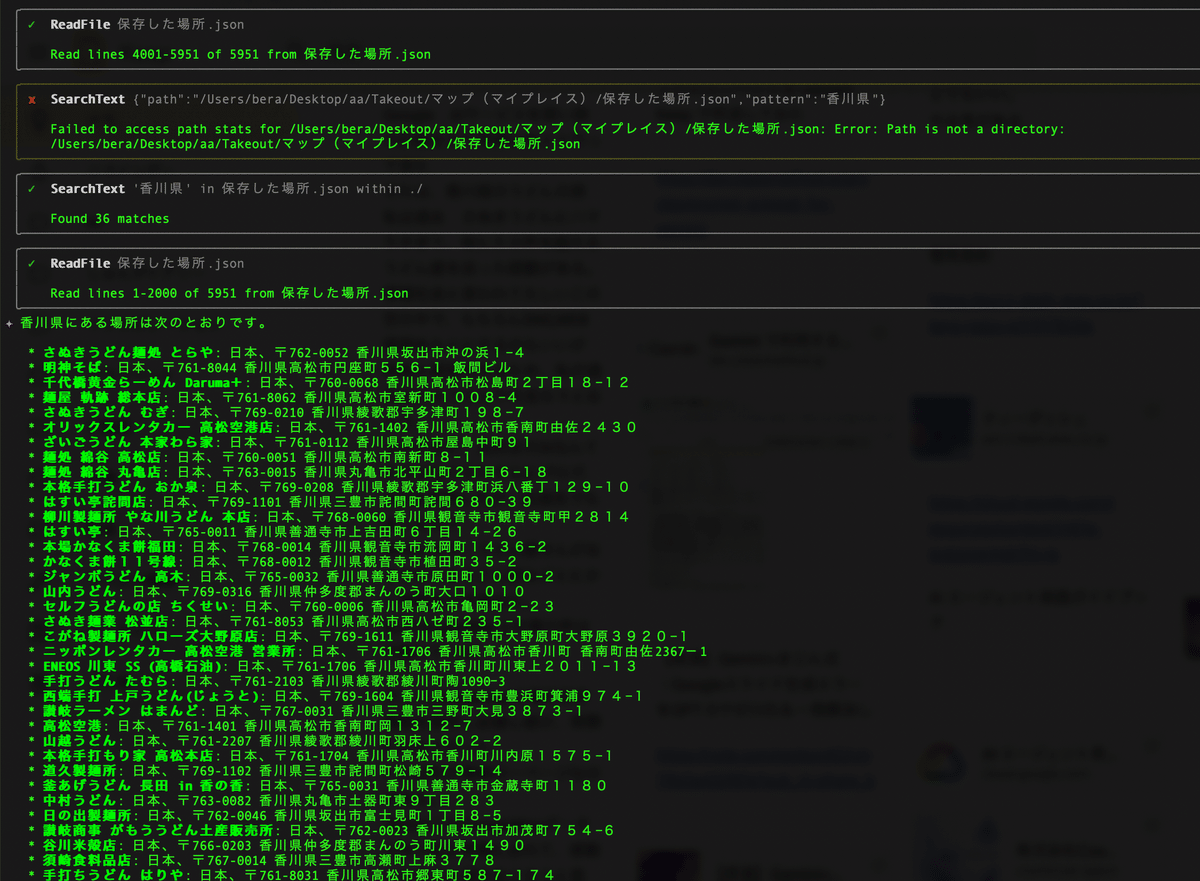Click the red X beside the failed SearchText
The width and height of the screenshot is (1200, 881).
coord(32,99)
